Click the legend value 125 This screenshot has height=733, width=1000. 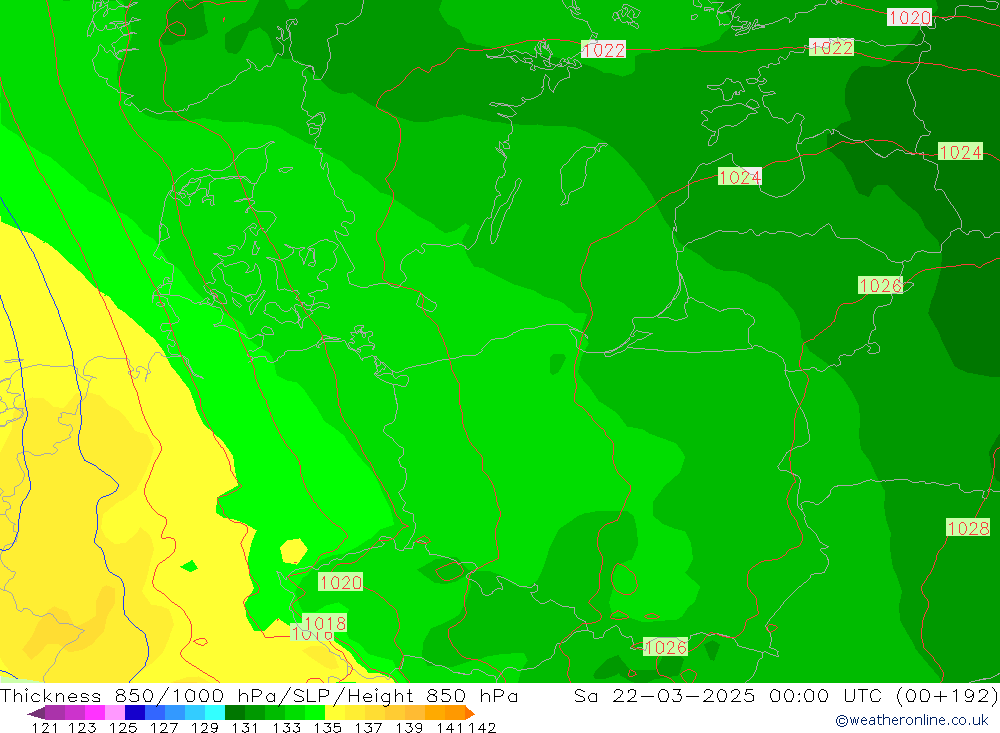(x=123, y=727)
